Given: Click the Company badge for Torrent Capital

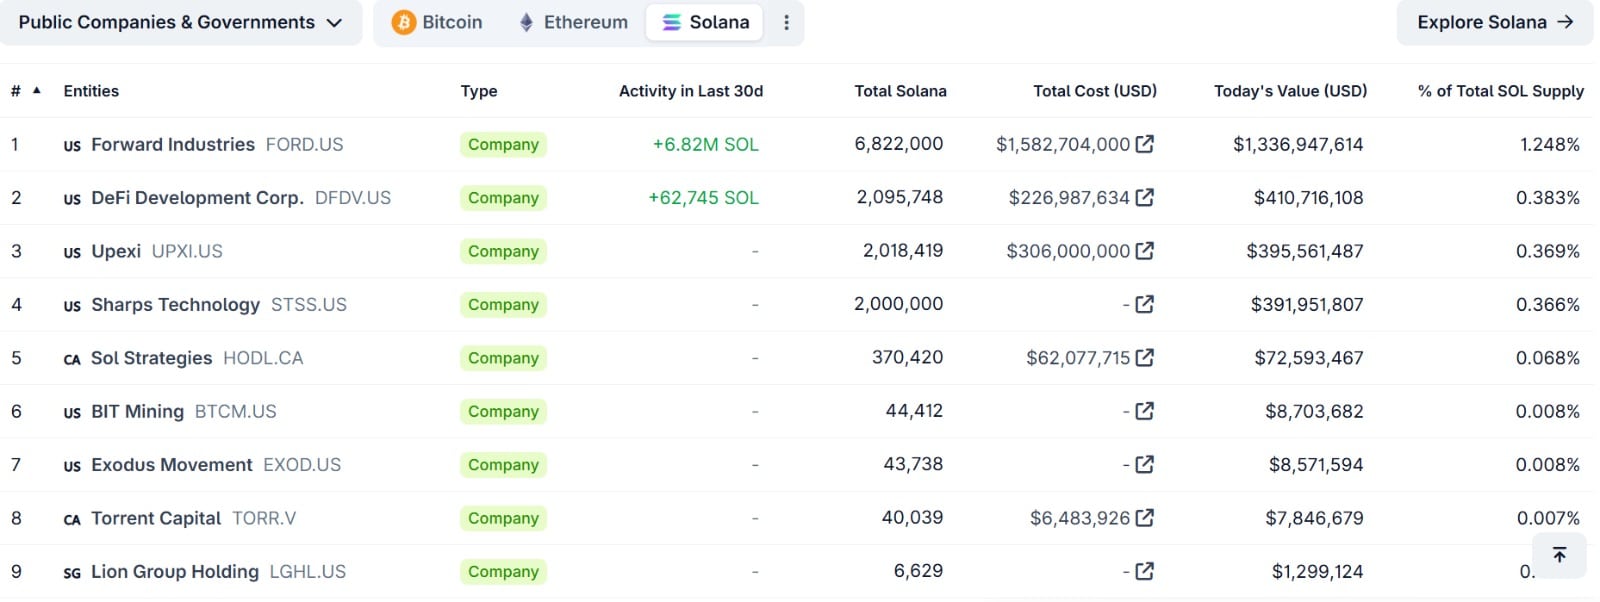Looking at the screenshot, I should tap(503, 518).
